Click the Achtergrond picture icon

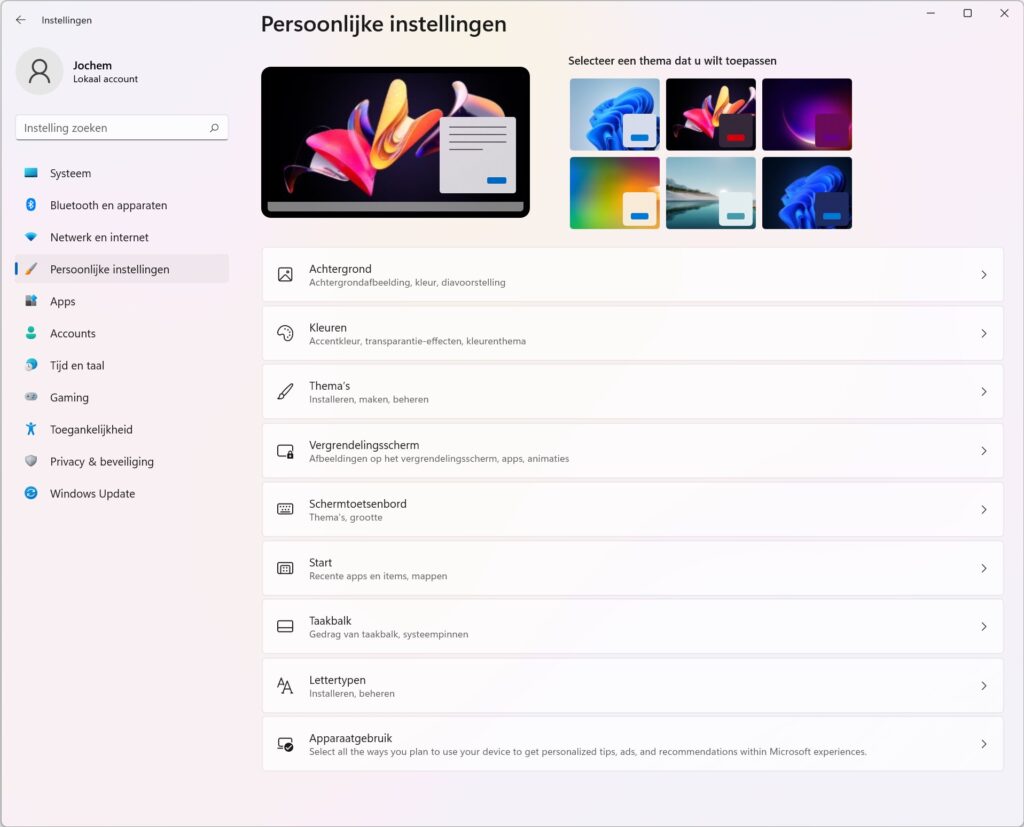click(x=285, y=274)
